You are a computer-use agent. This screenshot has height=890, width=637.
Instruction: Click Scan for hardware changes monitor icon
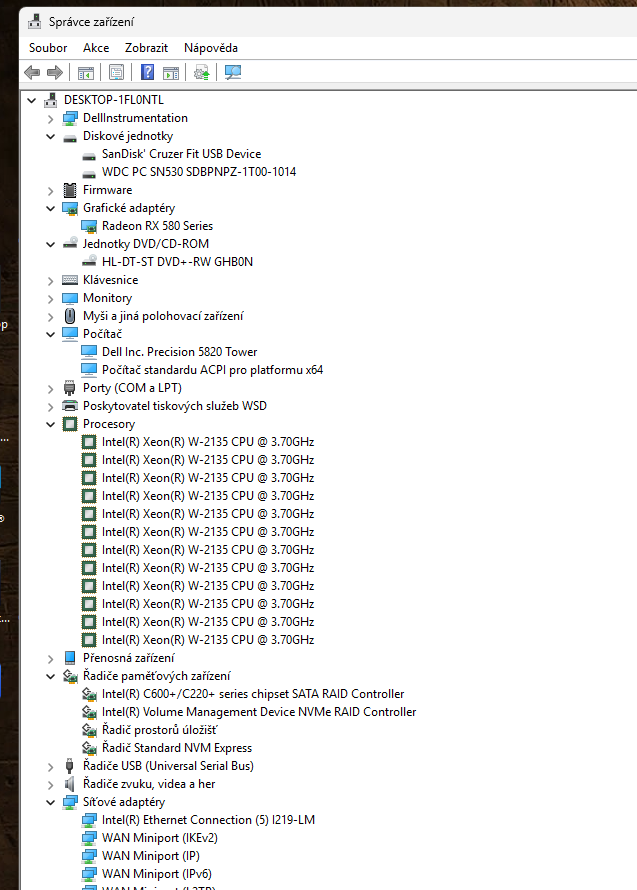point(233,72)
